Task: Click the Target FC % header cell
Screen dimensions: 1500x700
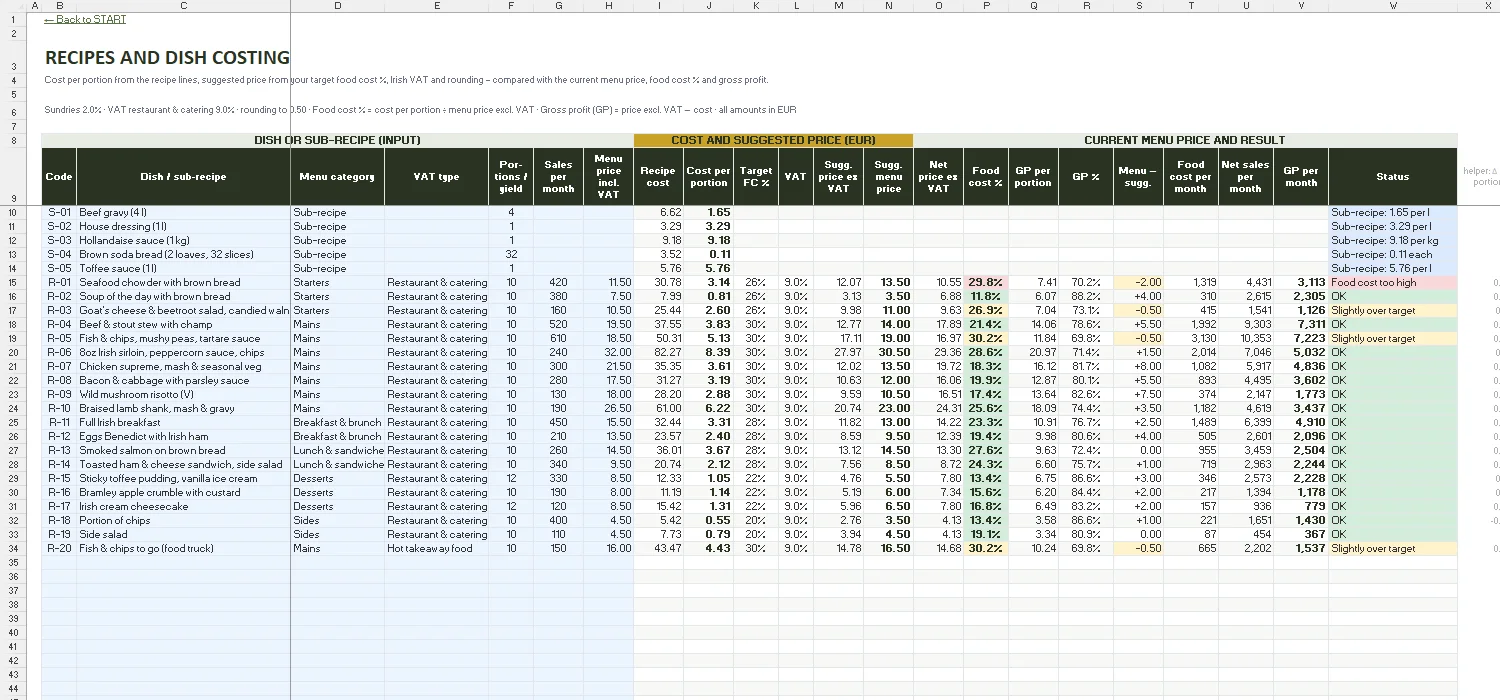Action: tap(756, 176)
